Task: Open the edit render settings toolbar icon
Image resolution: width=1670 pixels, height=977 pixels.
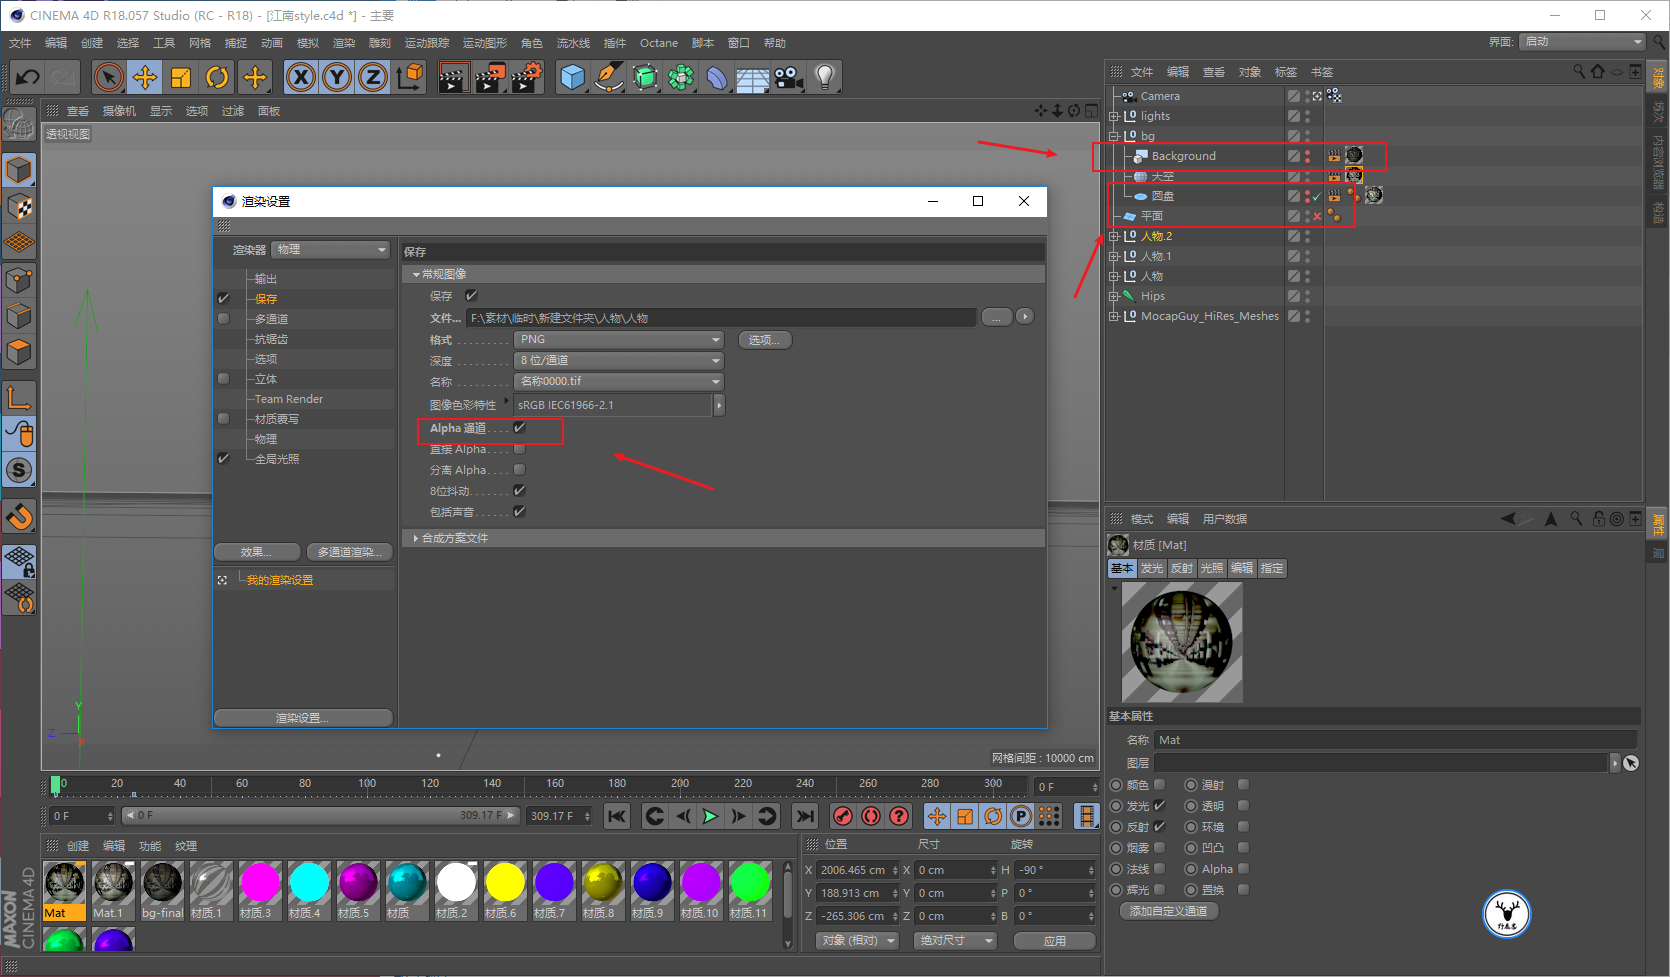Action: tap(527, 77)
